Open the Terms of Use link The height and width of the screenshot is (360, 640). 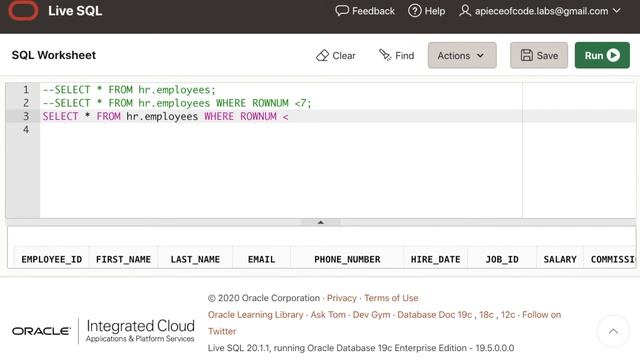tap(391, 298)
